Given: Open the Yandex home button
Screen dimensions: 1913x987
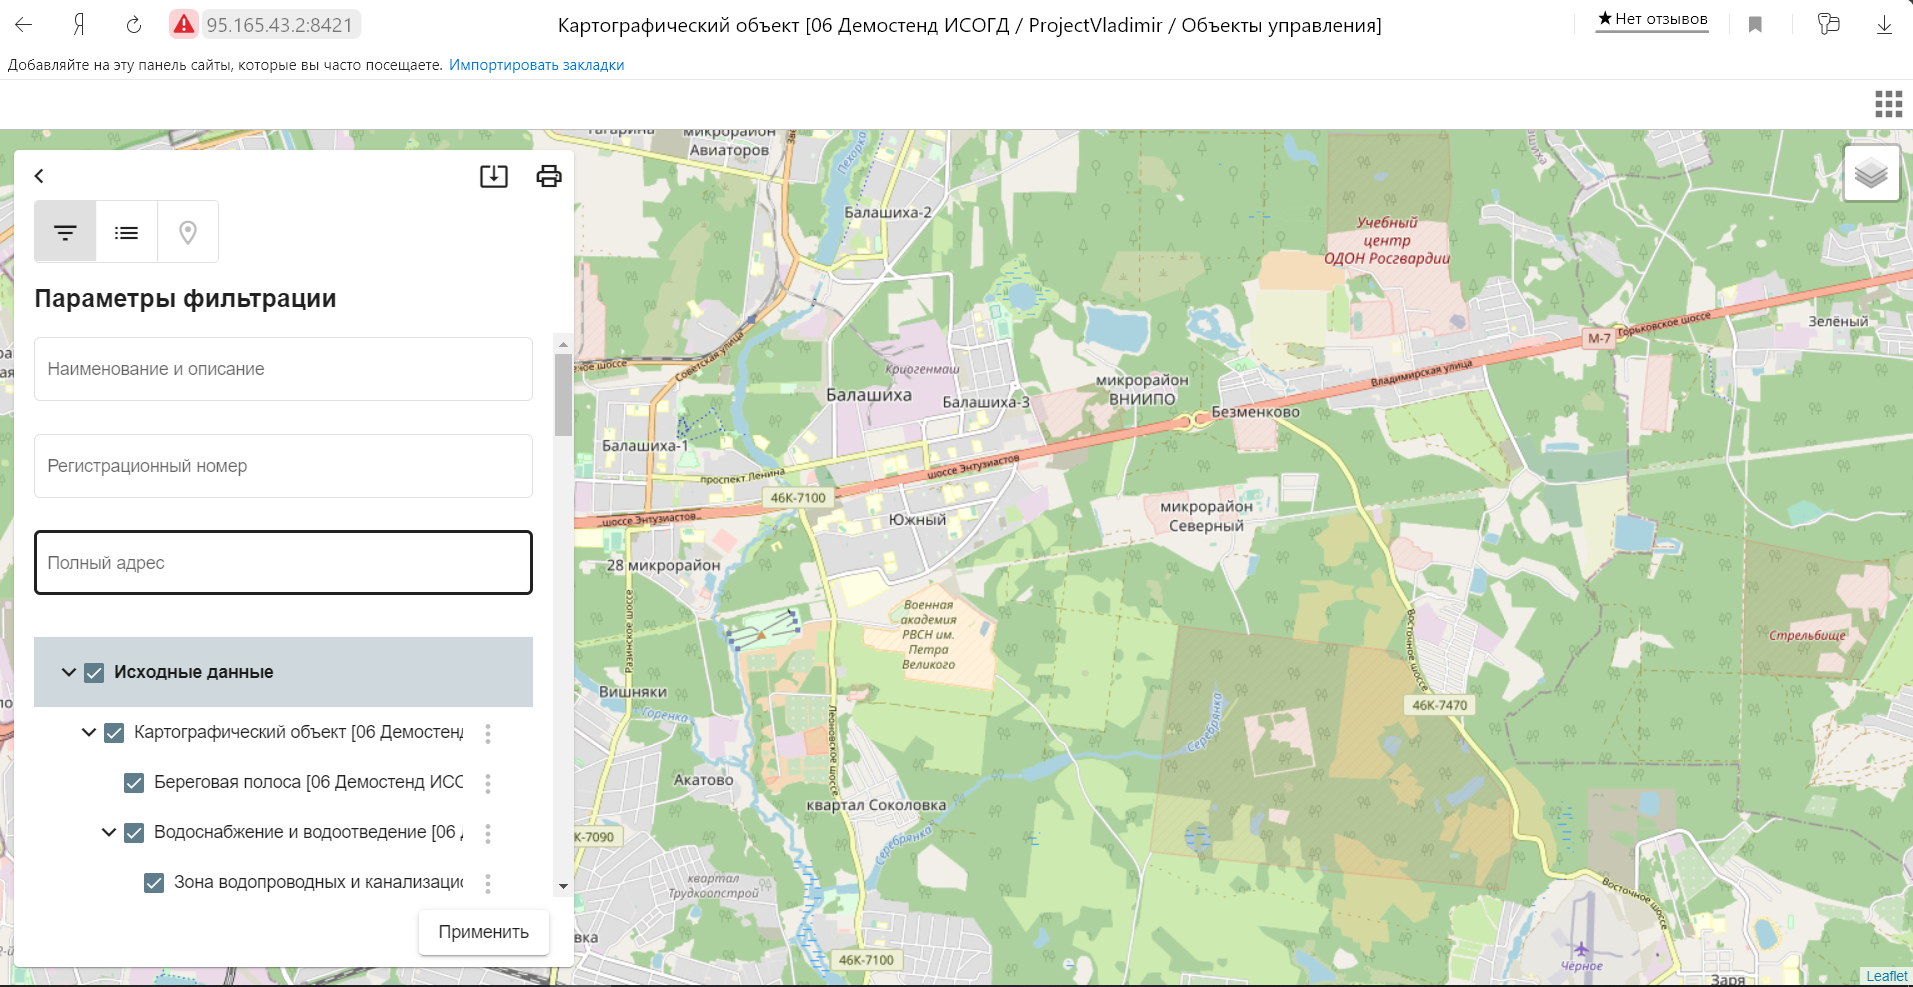Looking at the screenshot, I should tap(79, 25).
